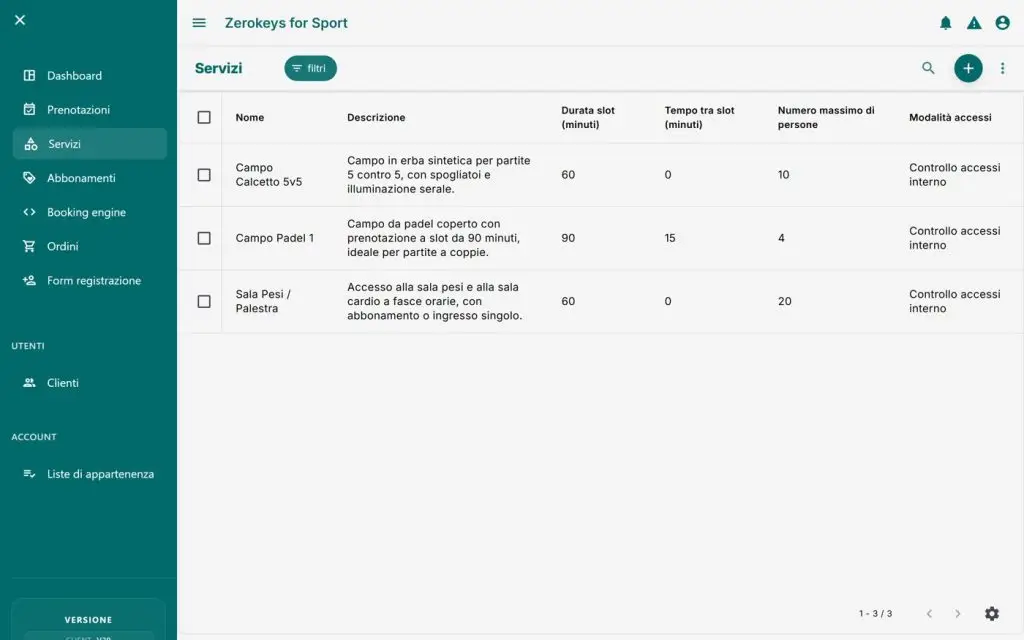The image size is (1024, 640).
Task: Click the Campo Padel 1 name cell
Action: (x=274, y=238)
